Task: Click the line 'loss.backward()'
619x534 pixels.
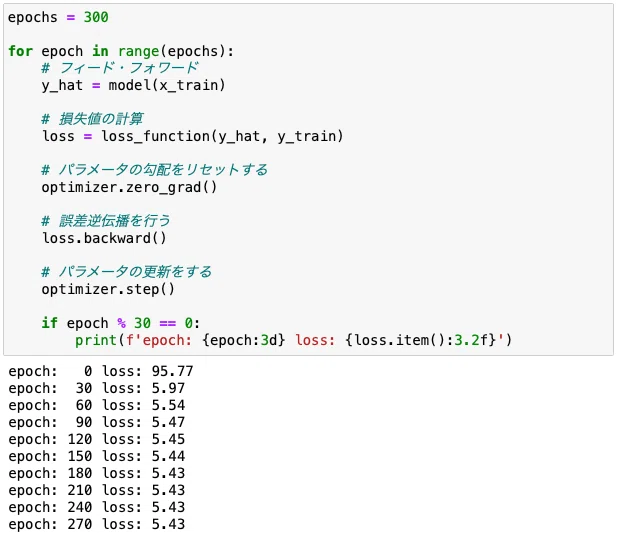Action: [104, 238]
